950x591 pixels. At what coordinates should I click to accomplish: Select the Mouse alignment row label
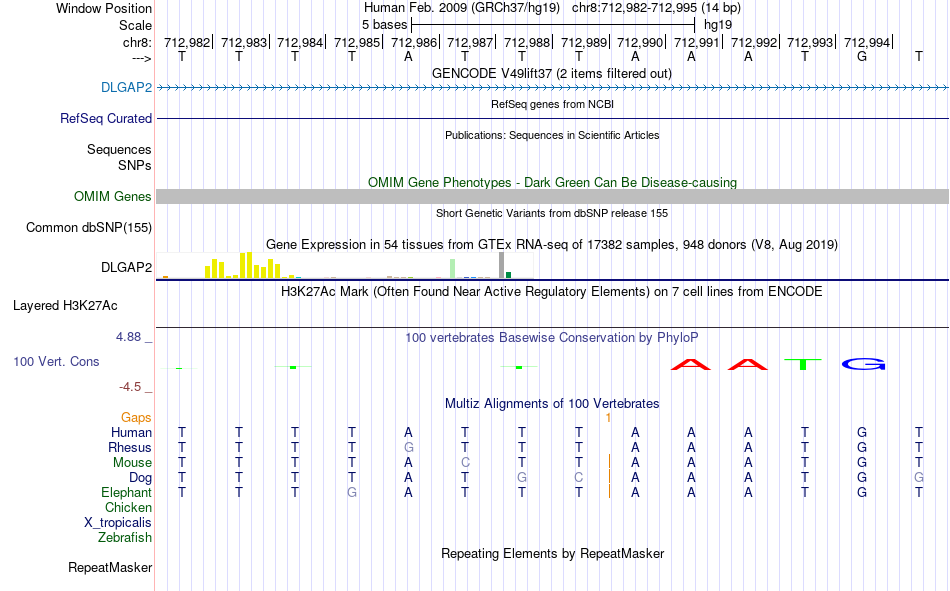click(132, 462)
